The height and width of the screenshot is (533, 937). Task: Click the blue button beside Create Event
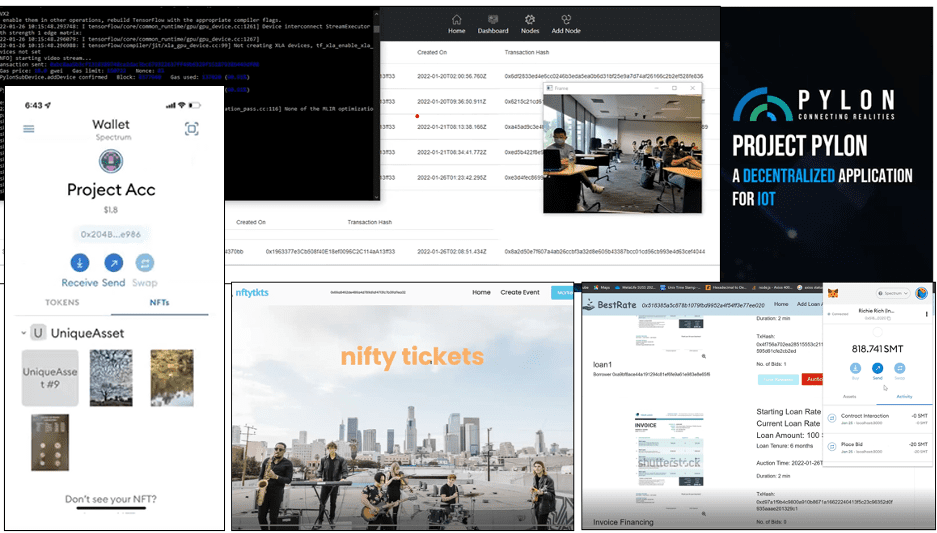pos(562,292)
